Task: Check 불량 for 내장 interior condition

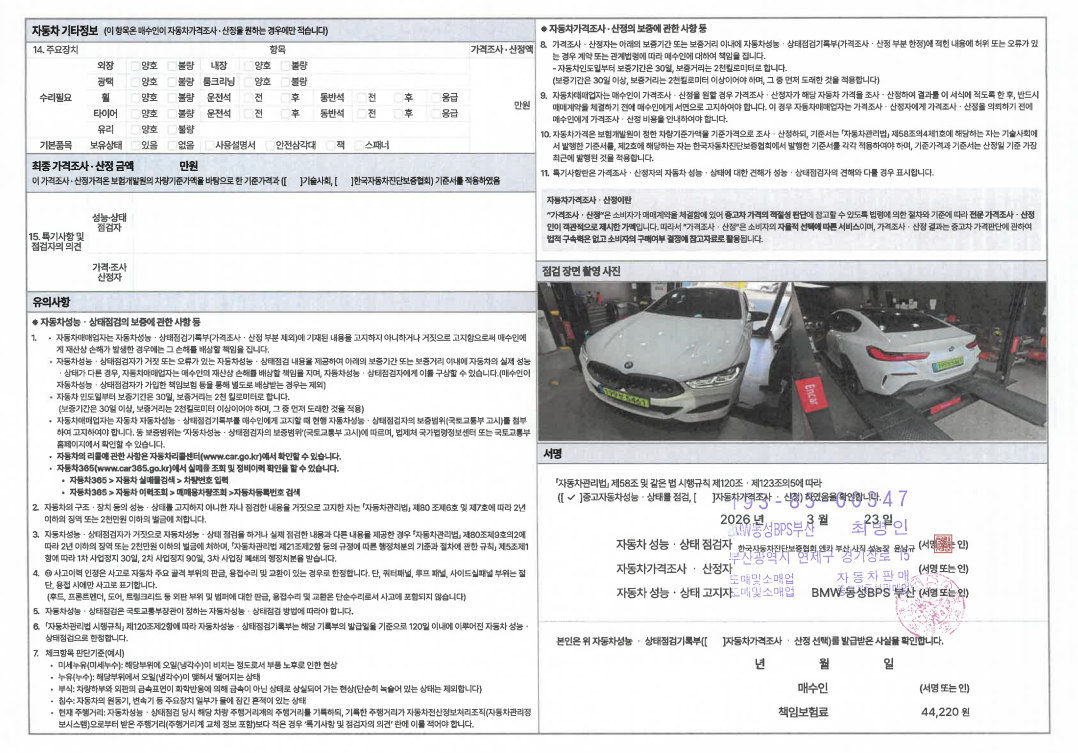Action: click(285, 65)
